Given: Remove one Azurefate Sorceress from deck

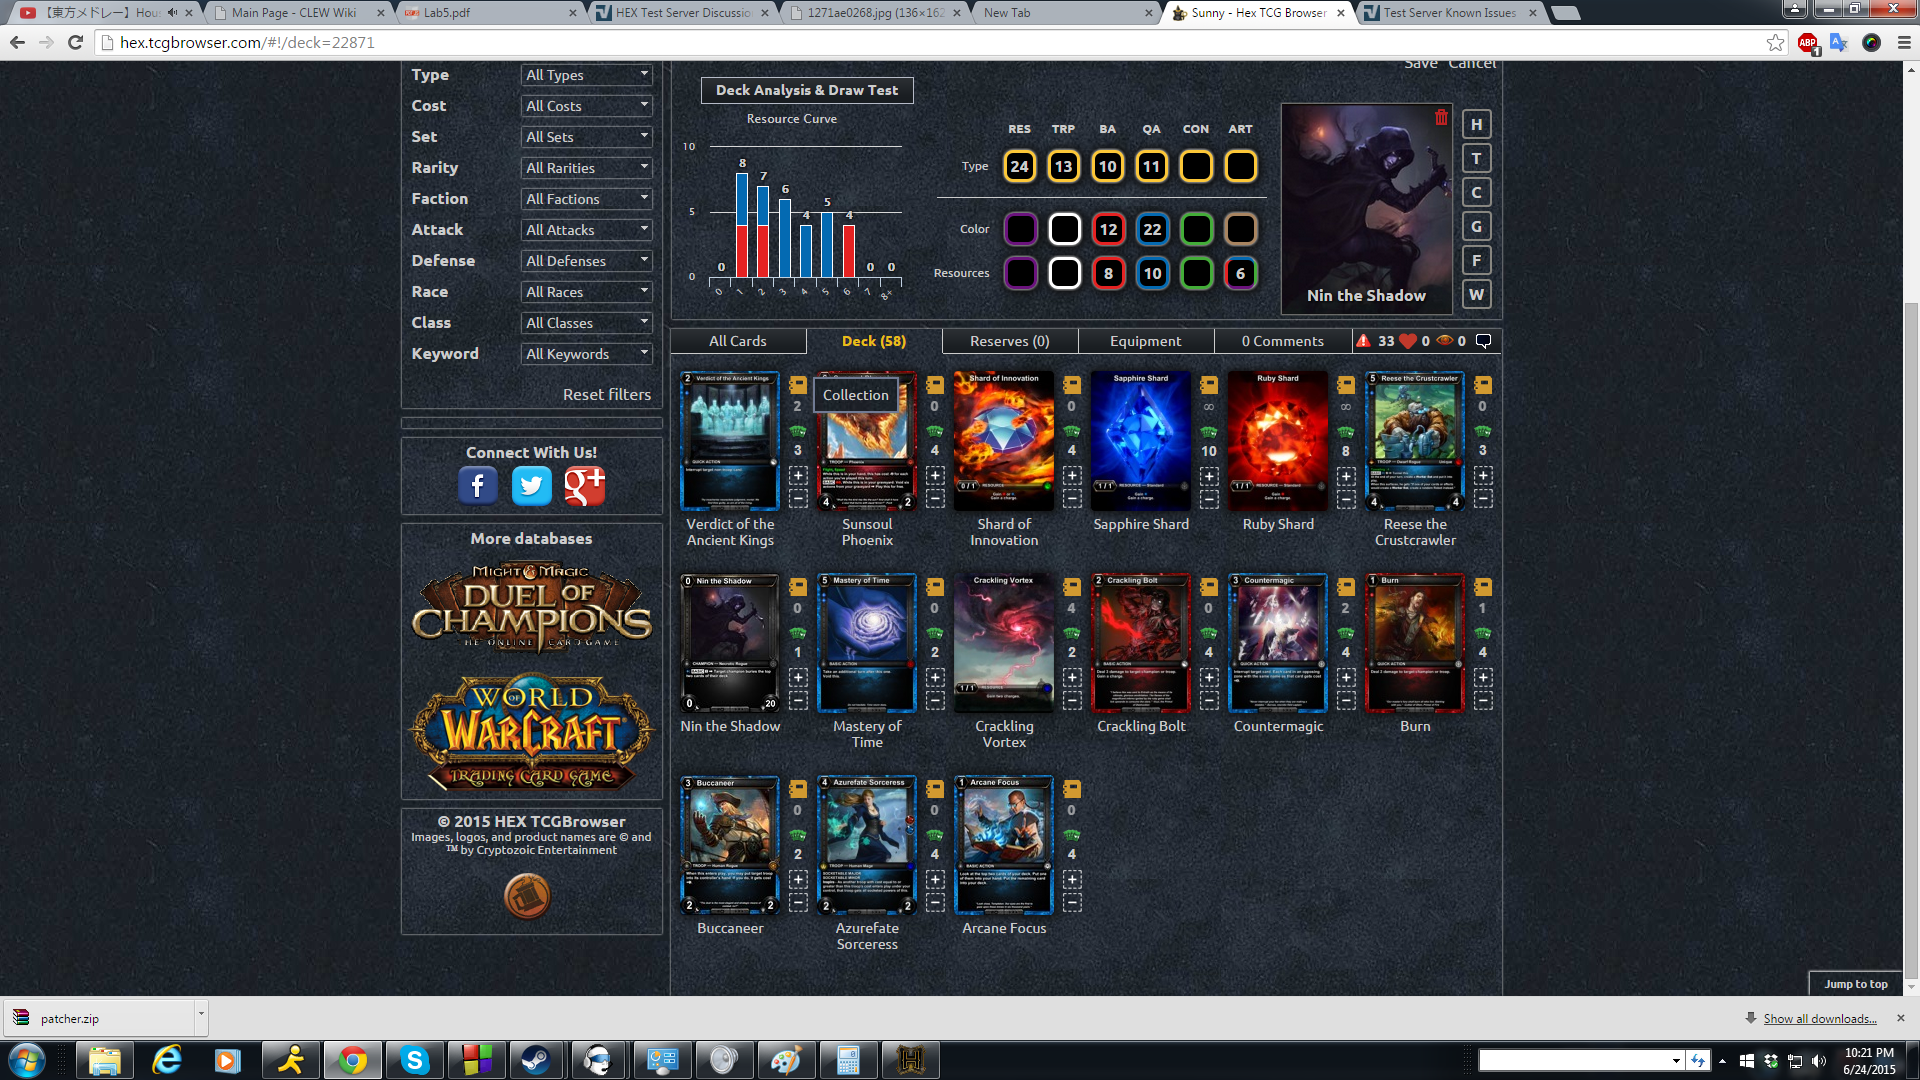Looking at the screenshot, I should click(935, 902).
